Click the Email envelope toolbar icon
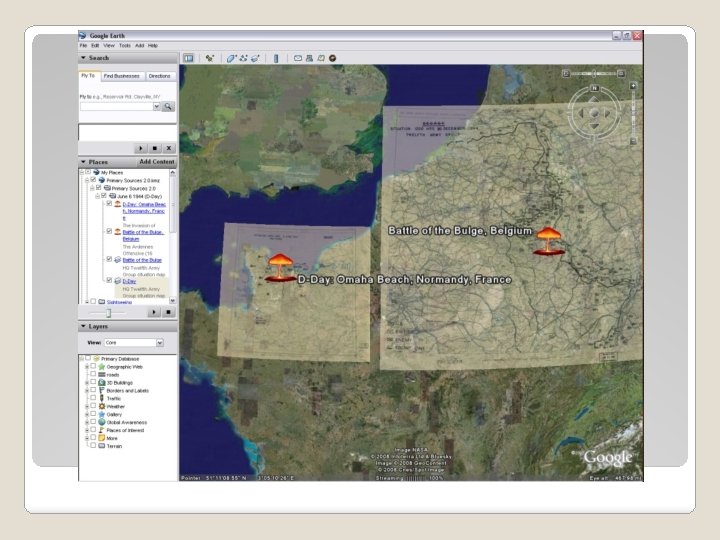 click(x=300, y=58)
